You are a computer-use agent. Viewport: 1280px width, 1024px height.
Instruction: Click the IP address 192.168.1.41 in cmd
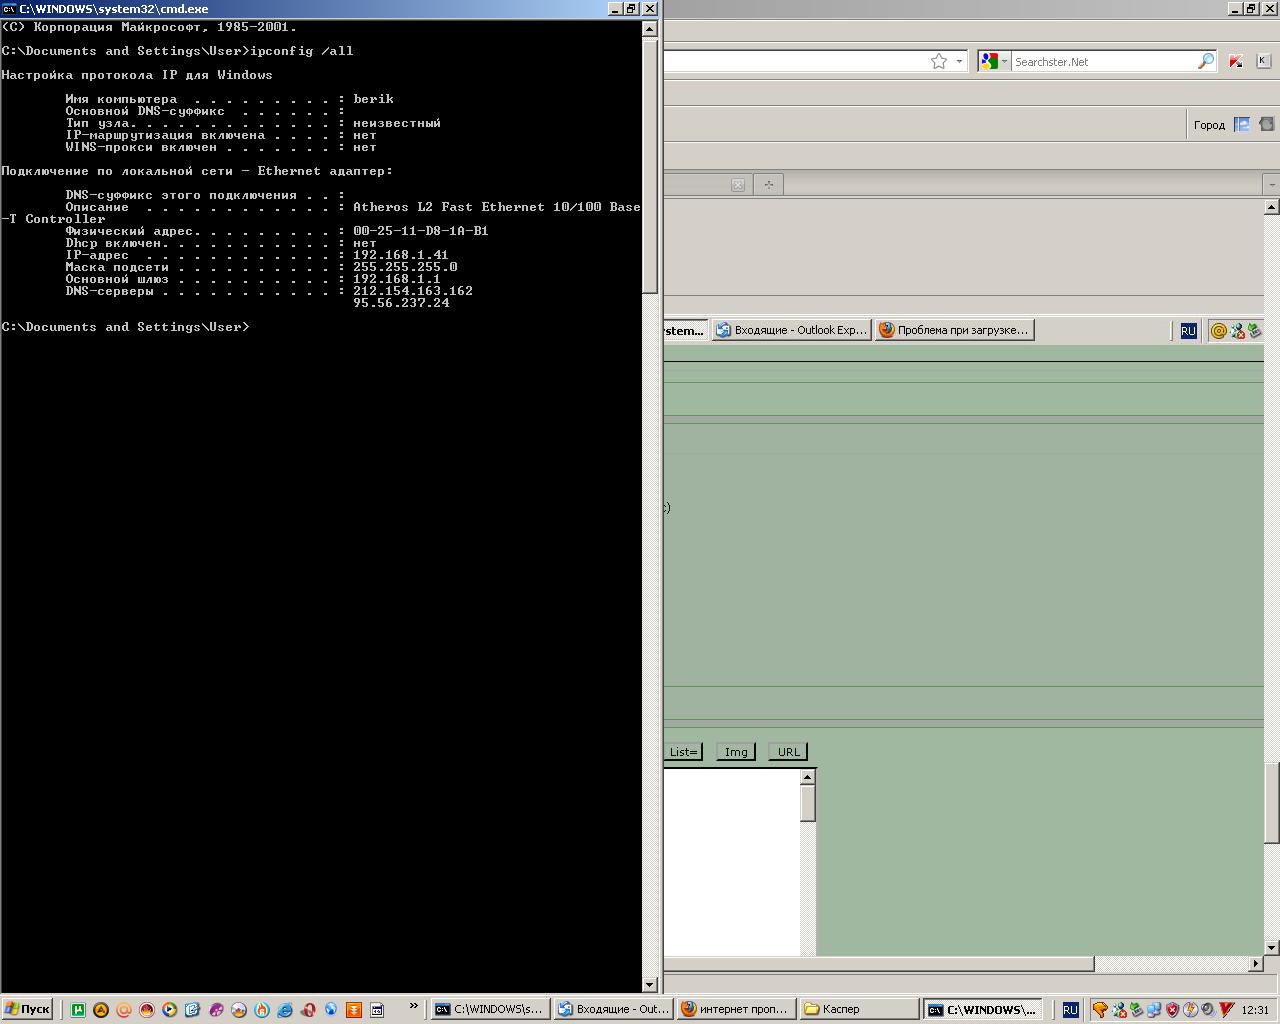coord(401,255)
